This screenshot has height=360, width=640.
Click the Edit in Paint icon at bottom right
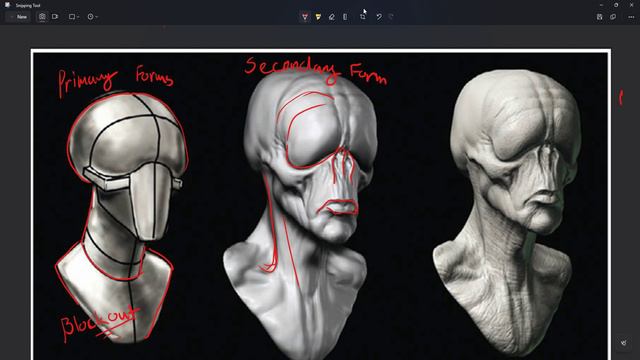coord(624,343)
